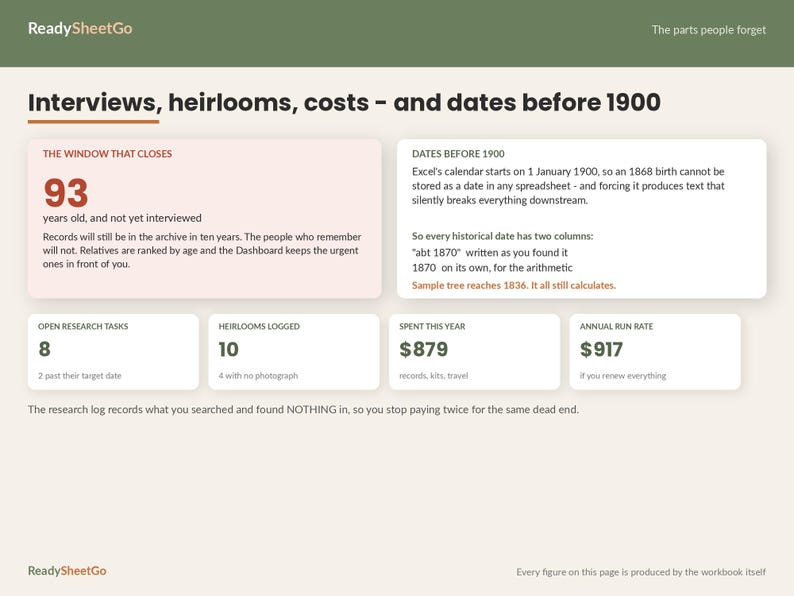This screenshot has width=794, height=596.
Task: Click the 'Dates Before 1900' card title
Action: (458, 154)
